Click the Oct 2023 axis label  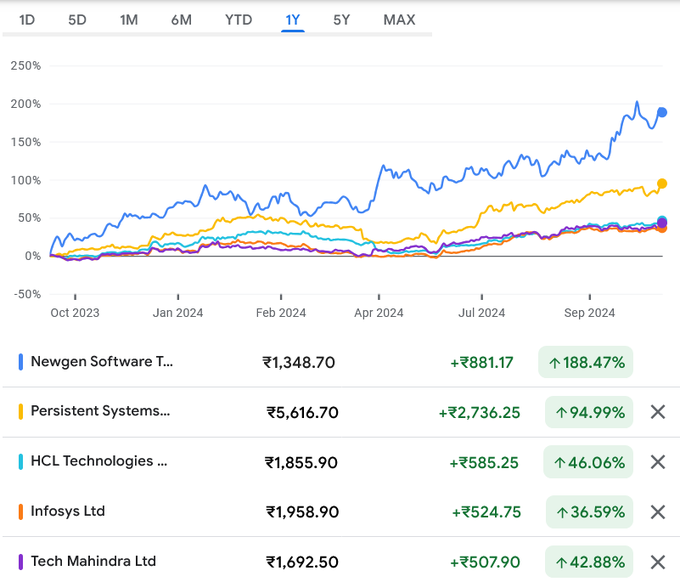tap(75, 313)
